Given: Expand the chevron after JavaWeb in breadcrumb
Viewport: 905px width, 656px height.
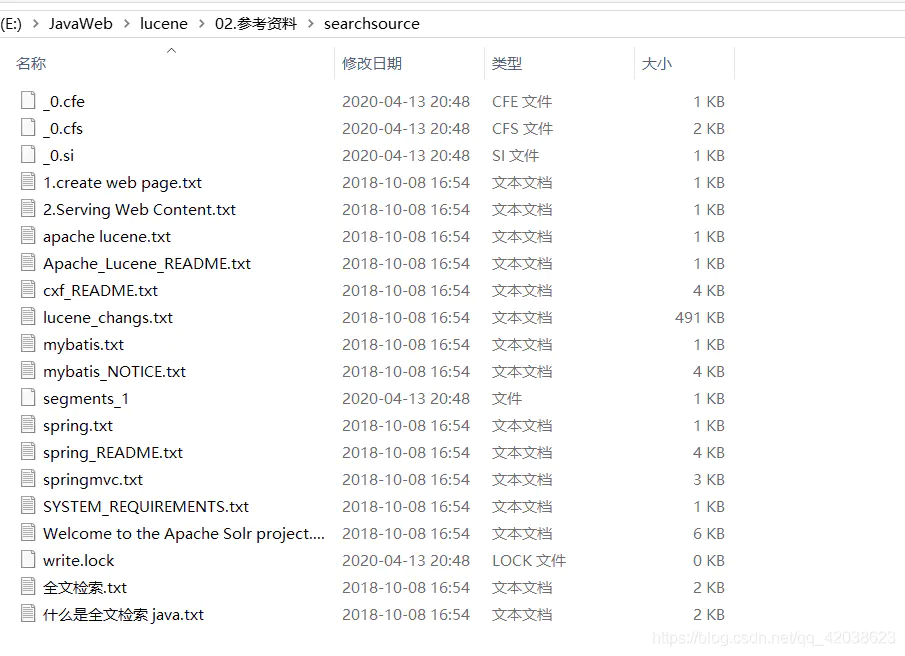Looking at the screenshot, I should point(126,24).
